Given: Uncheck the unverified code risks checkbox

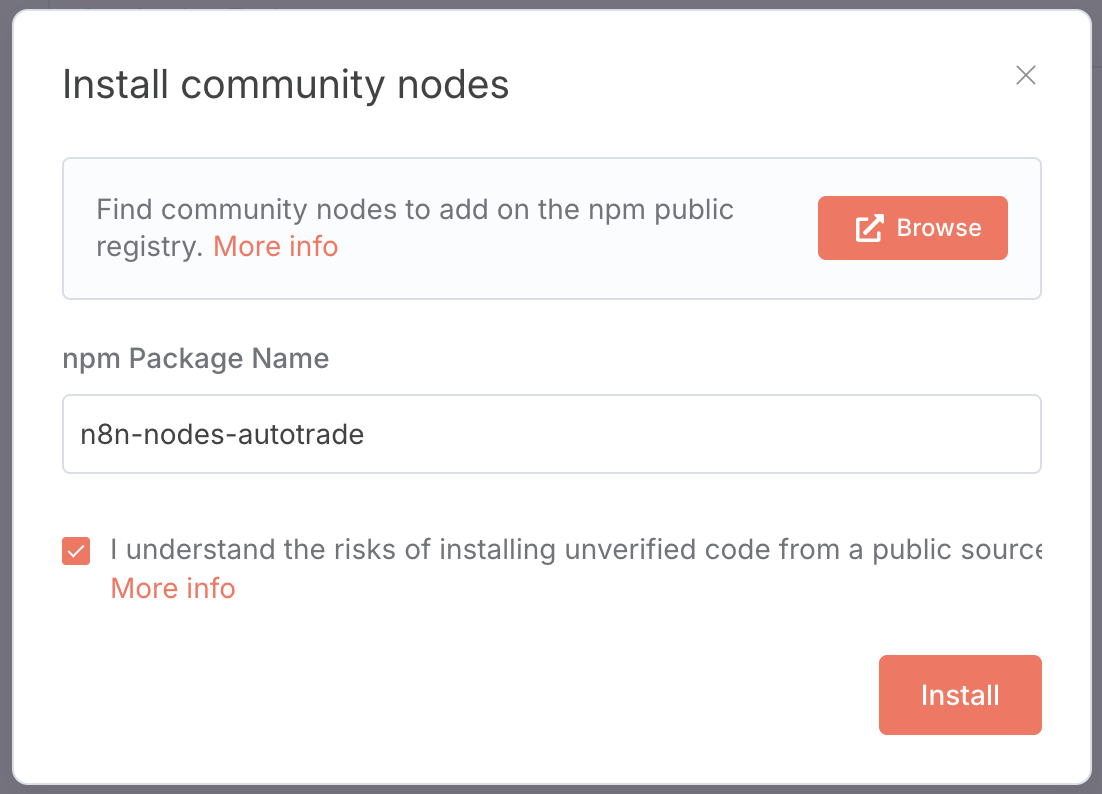Looking at the screenshot, I should tap(76, 551).
